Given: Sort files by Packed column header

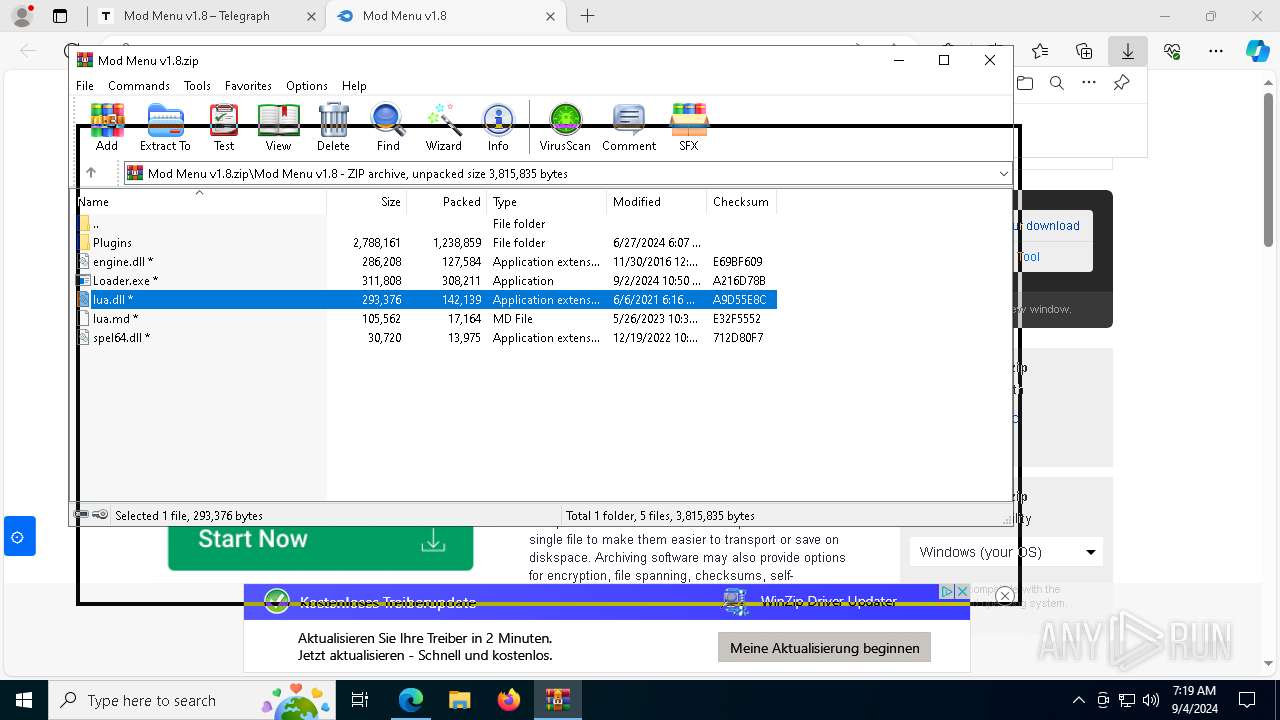Looking at the screenshot, I should pos(447,202).
